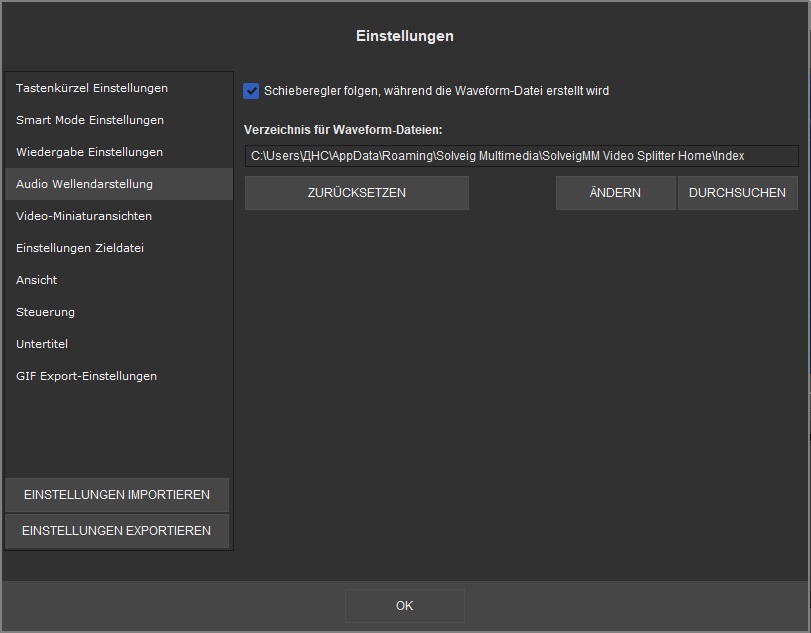The image size is (811, 633).
Task: Click the Einstellungen dialog title
Action: coord(405,36)
